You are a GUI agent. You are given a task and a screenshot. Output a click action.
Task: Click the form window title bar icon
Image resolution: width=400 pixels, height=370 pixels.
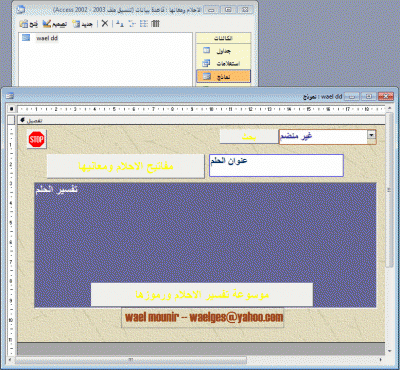tap(10, 96)
